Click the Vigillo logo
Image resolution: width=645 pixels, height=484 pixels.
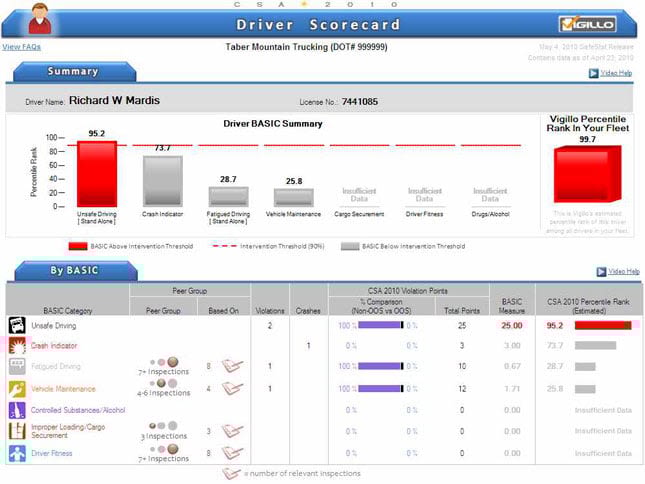click(587, 24)
